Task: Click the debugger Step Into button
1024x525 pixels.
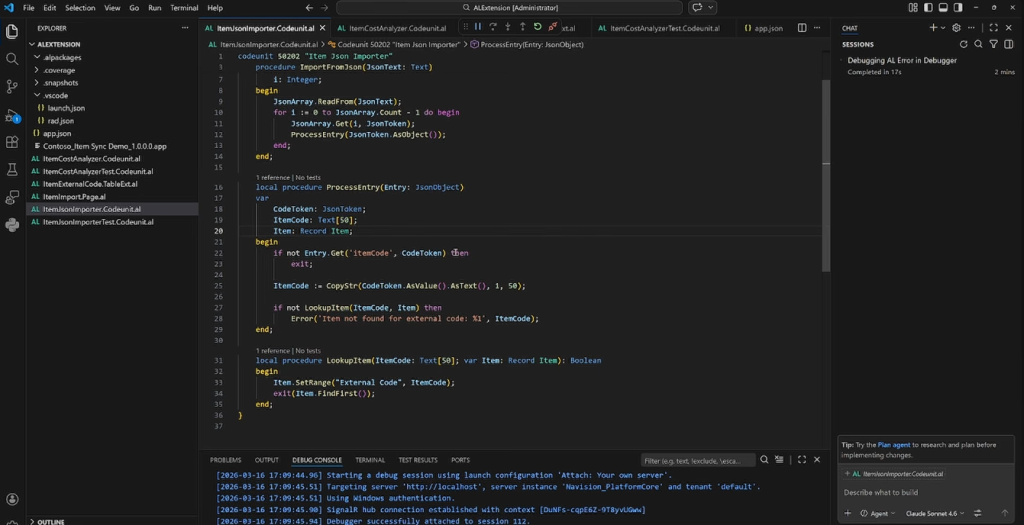Action: [507, 27]
